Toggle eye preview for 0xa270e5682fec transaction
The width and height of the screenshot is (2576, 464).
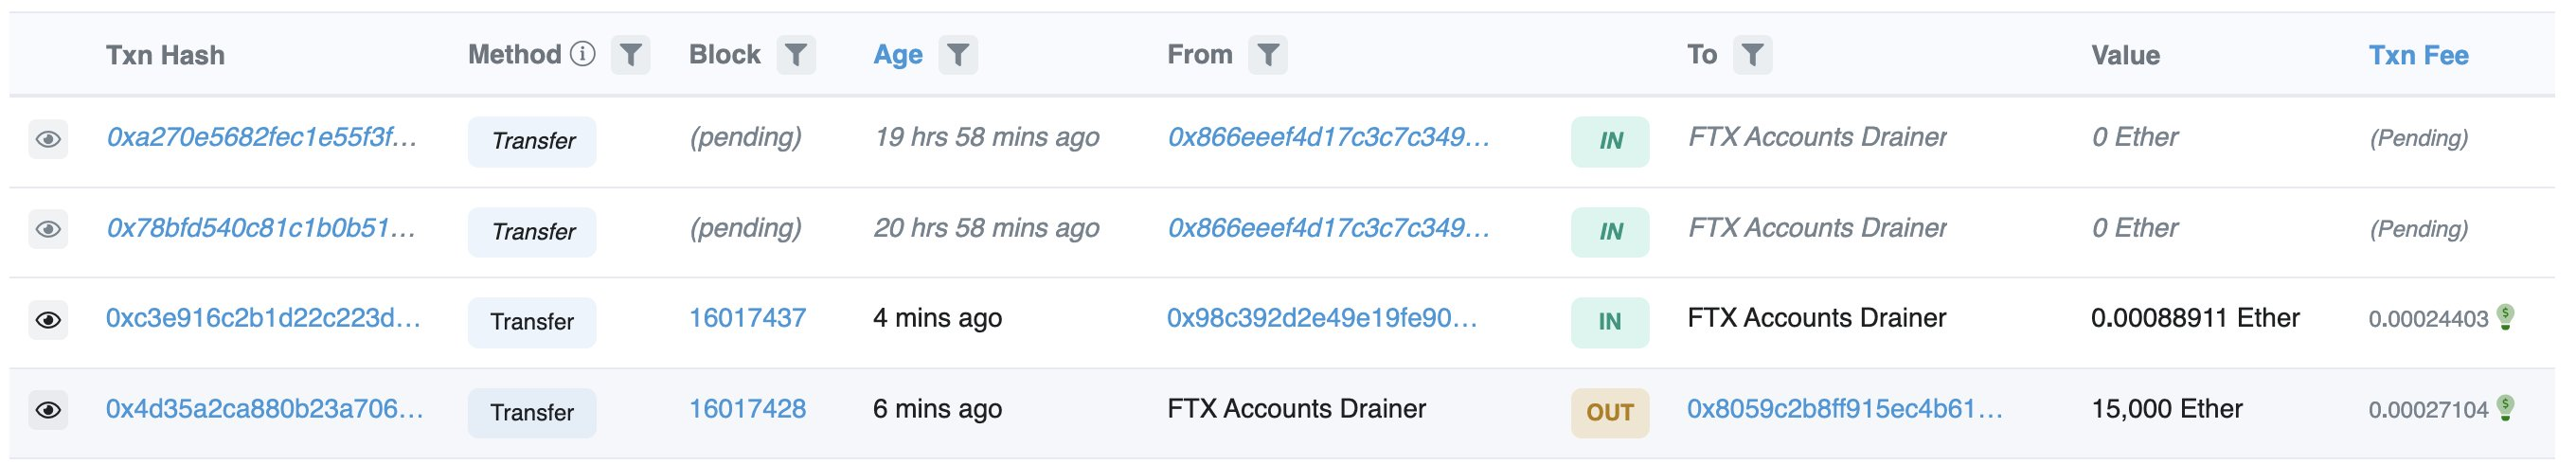[48, 139]
